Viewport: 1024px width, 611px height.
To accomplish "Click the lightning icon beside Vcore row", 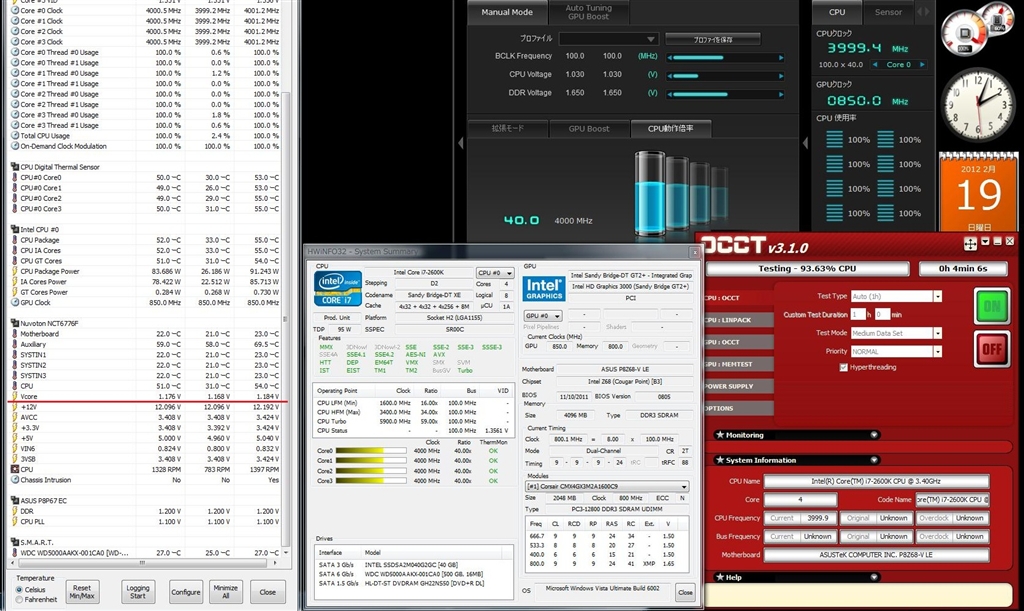I will tap(14, 396).
